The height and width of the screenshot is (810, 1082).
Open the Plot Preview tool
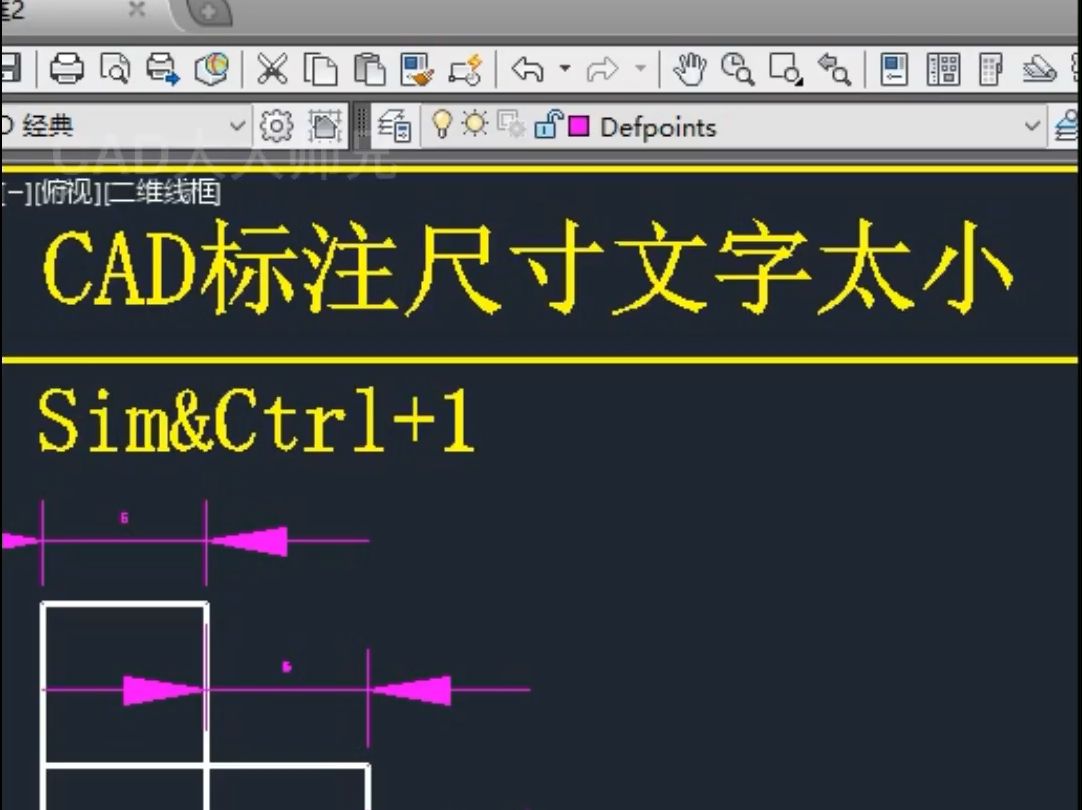click(x=117, y=69)
